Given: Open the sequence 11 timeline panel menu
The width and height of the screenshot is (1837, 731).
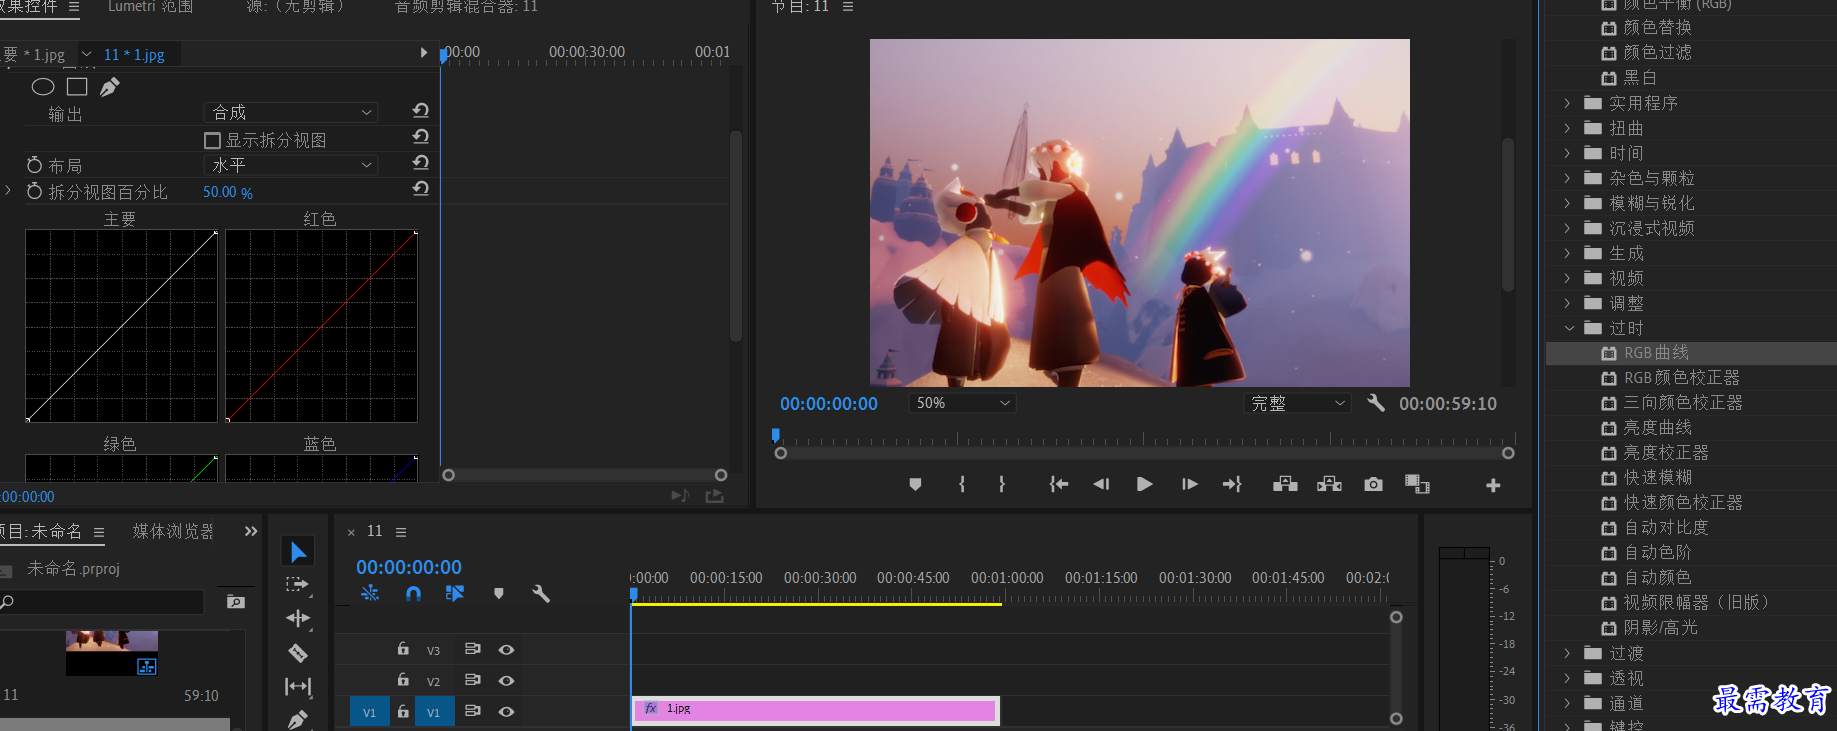Looking at the screenshot, I should pyautogui.click(x=401, y=532).
